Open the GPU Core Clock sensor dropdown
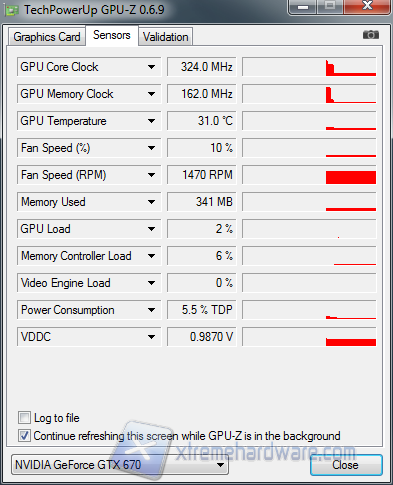The image size is (393, 485). (x=151, y=67)
